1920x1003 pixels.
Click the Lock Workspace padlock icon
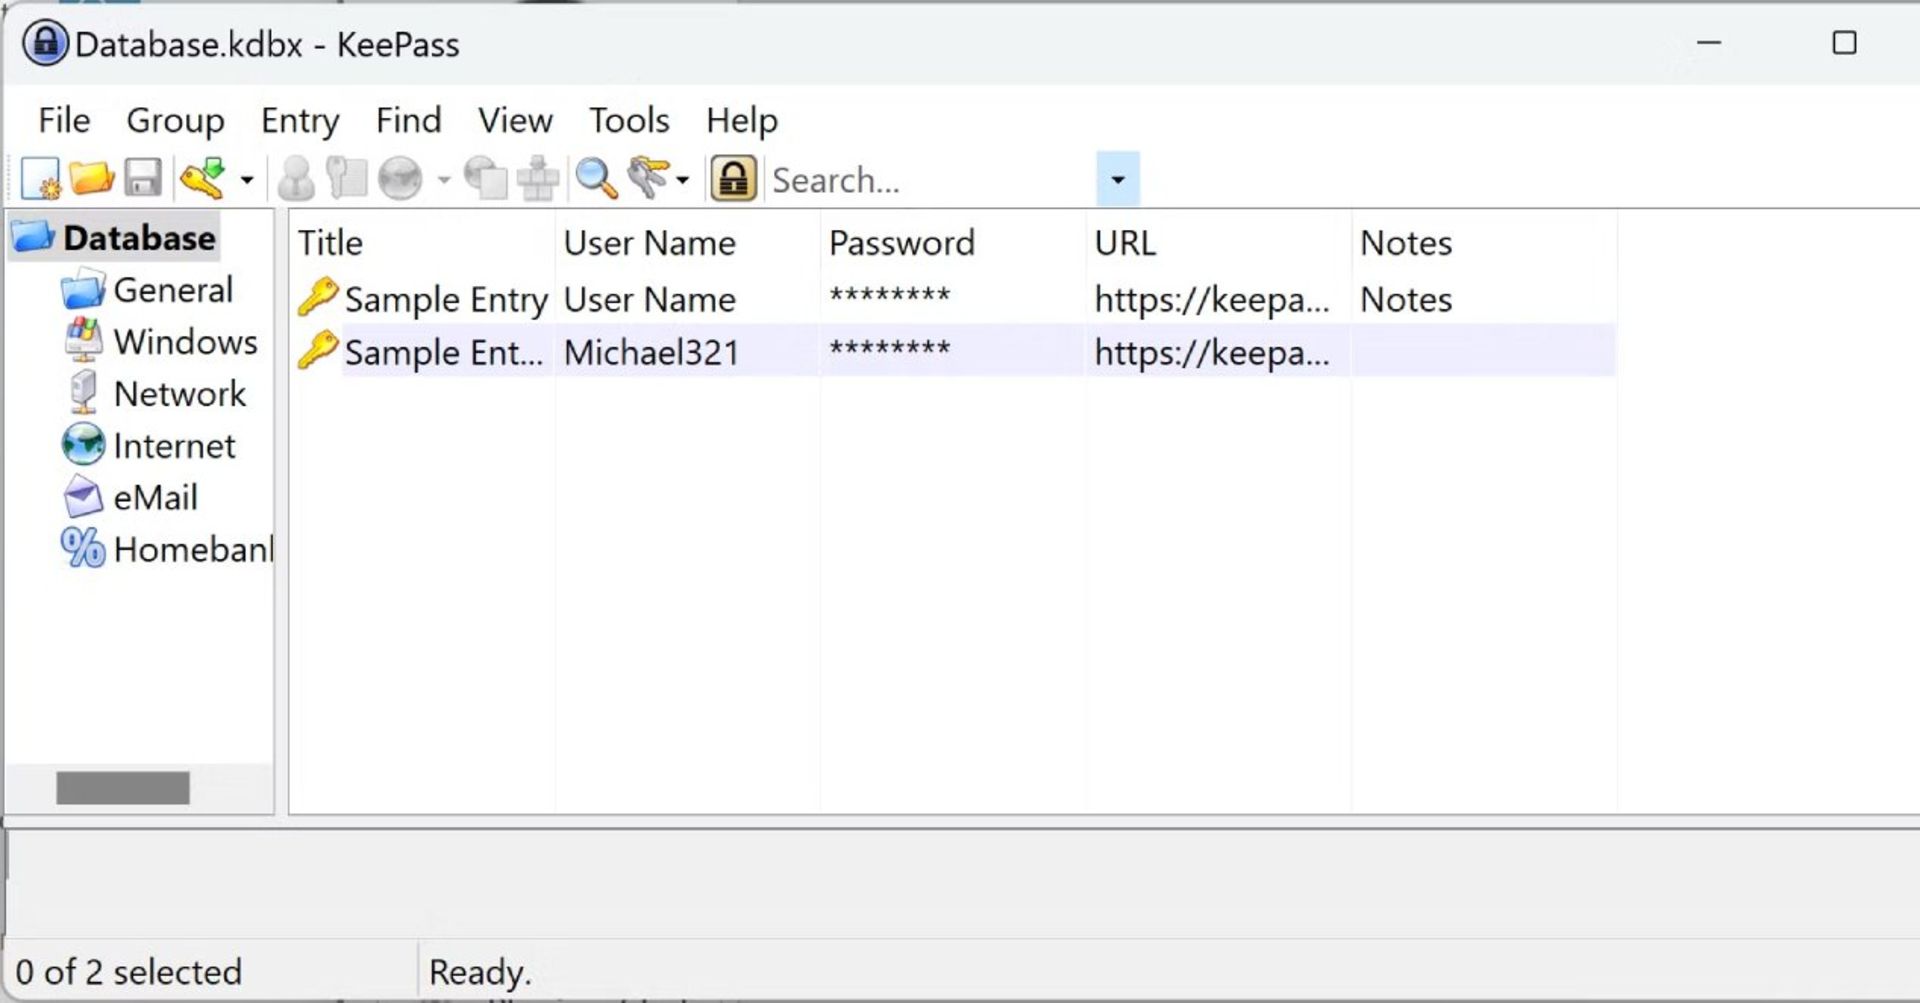[x=733, y=179]
